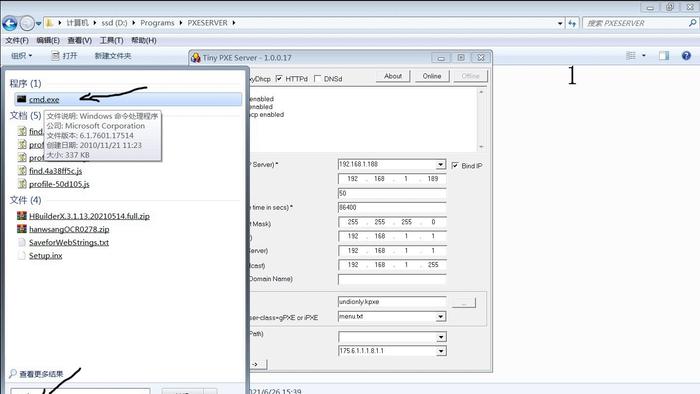The height and width of the screenshot is (394, 700).
Task: Open the 文件(F) menu
Action: (x=17, y=40)
